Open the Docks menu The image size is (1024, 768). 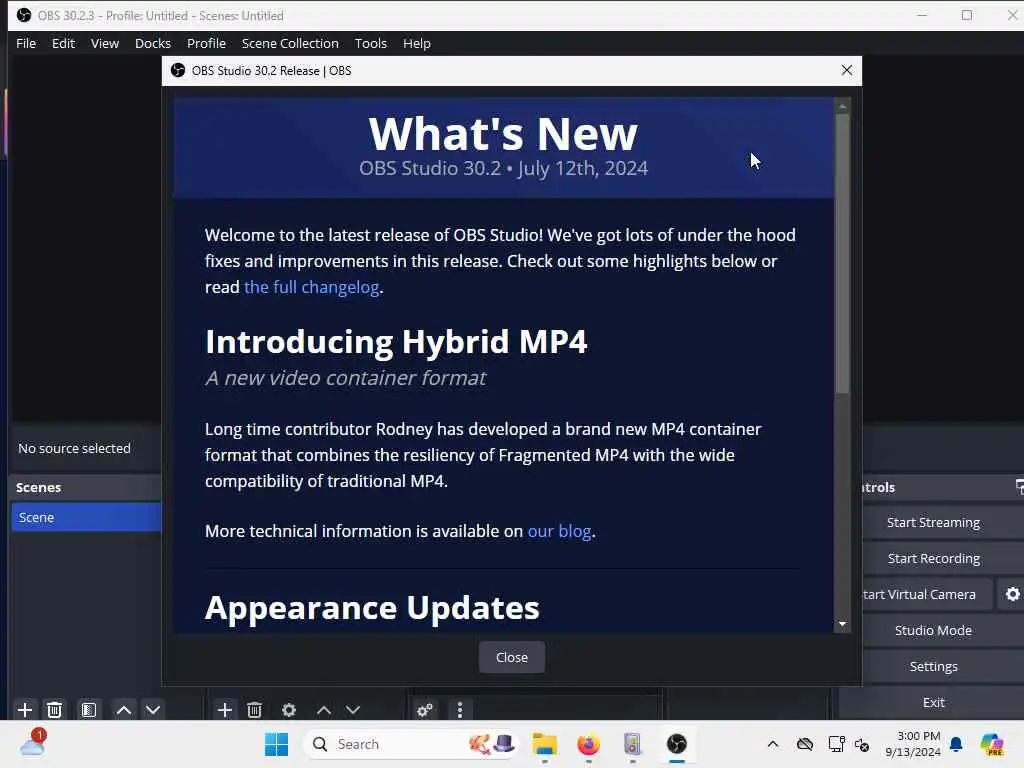click(153, 43)
